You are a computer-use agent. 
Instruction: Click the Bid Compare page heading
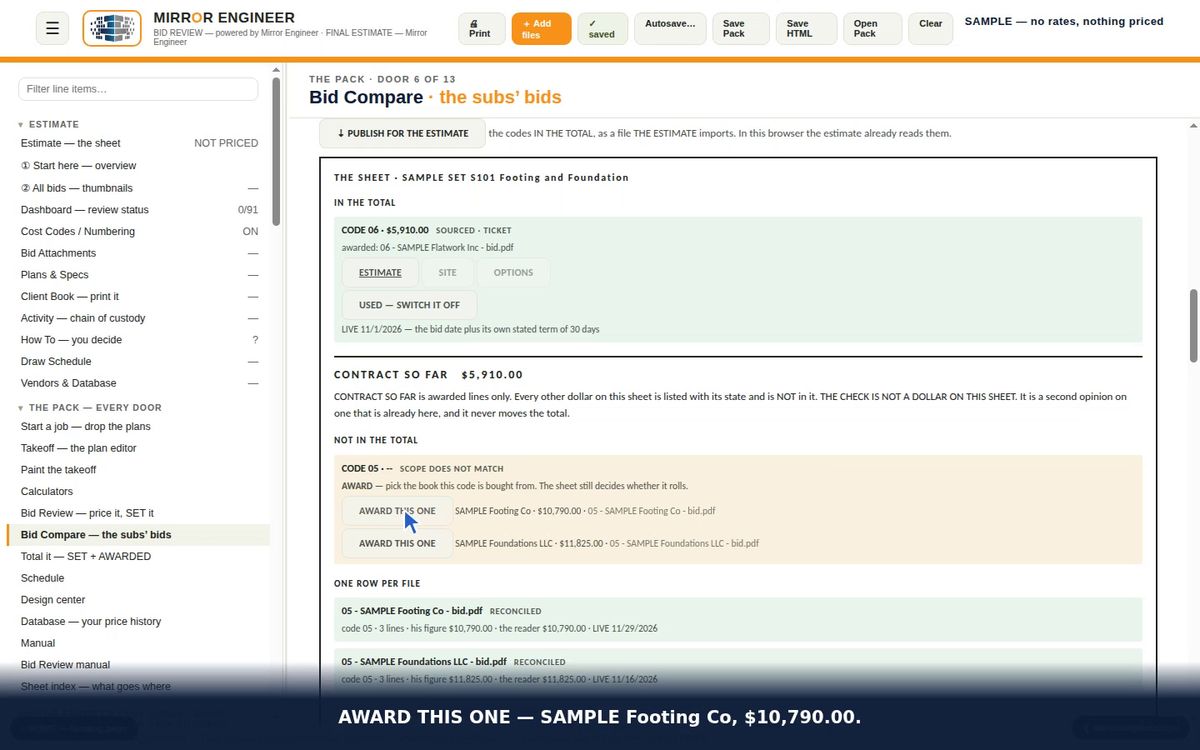click(x=435, y=97)
